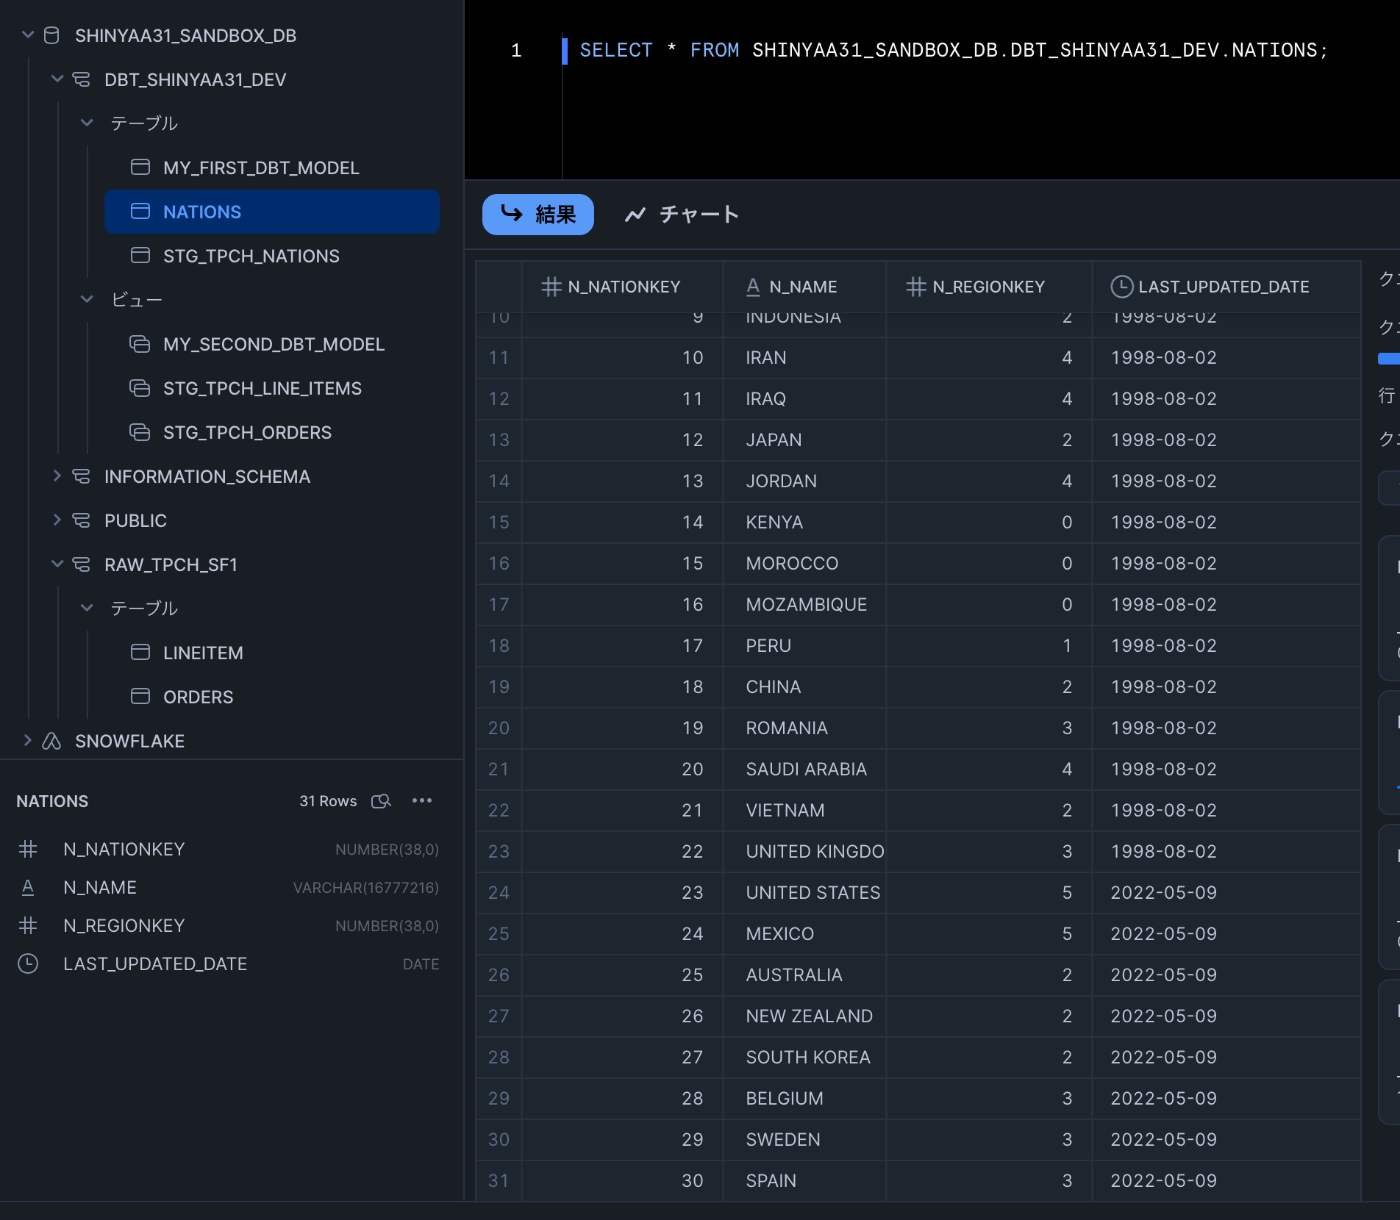Click the SNOWFLAKE shared database icon
Screen dimensions: 1400x1220
click(x=52, y=741)
